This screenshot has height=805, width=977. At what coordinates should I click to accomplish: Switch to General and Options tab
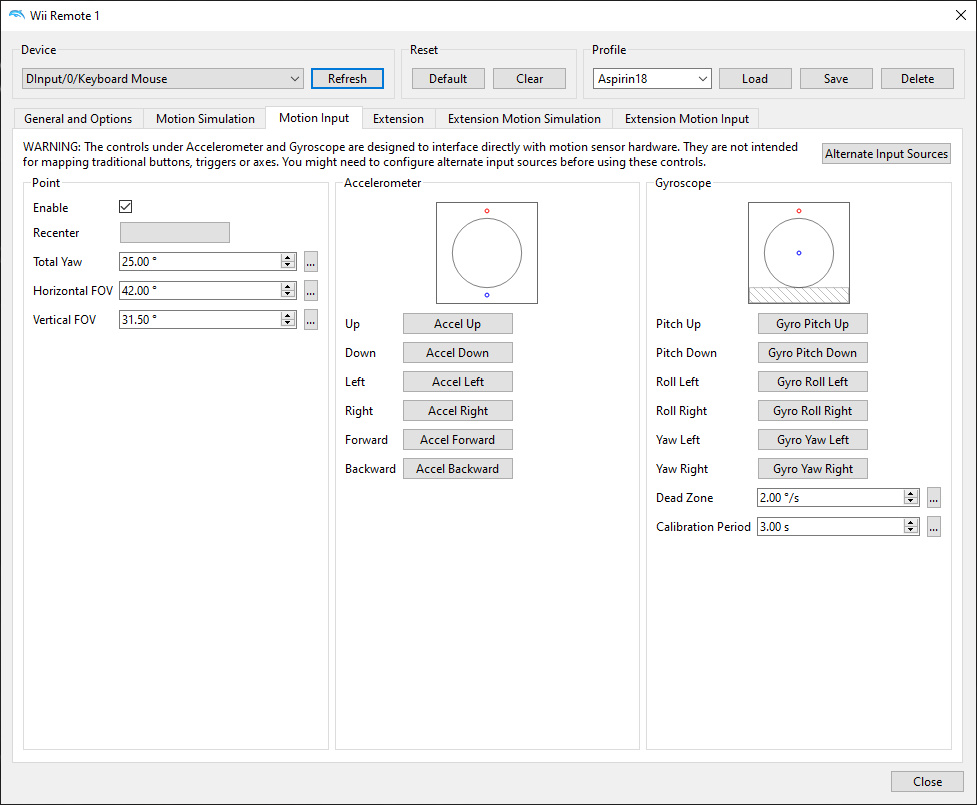pos(78,119)
